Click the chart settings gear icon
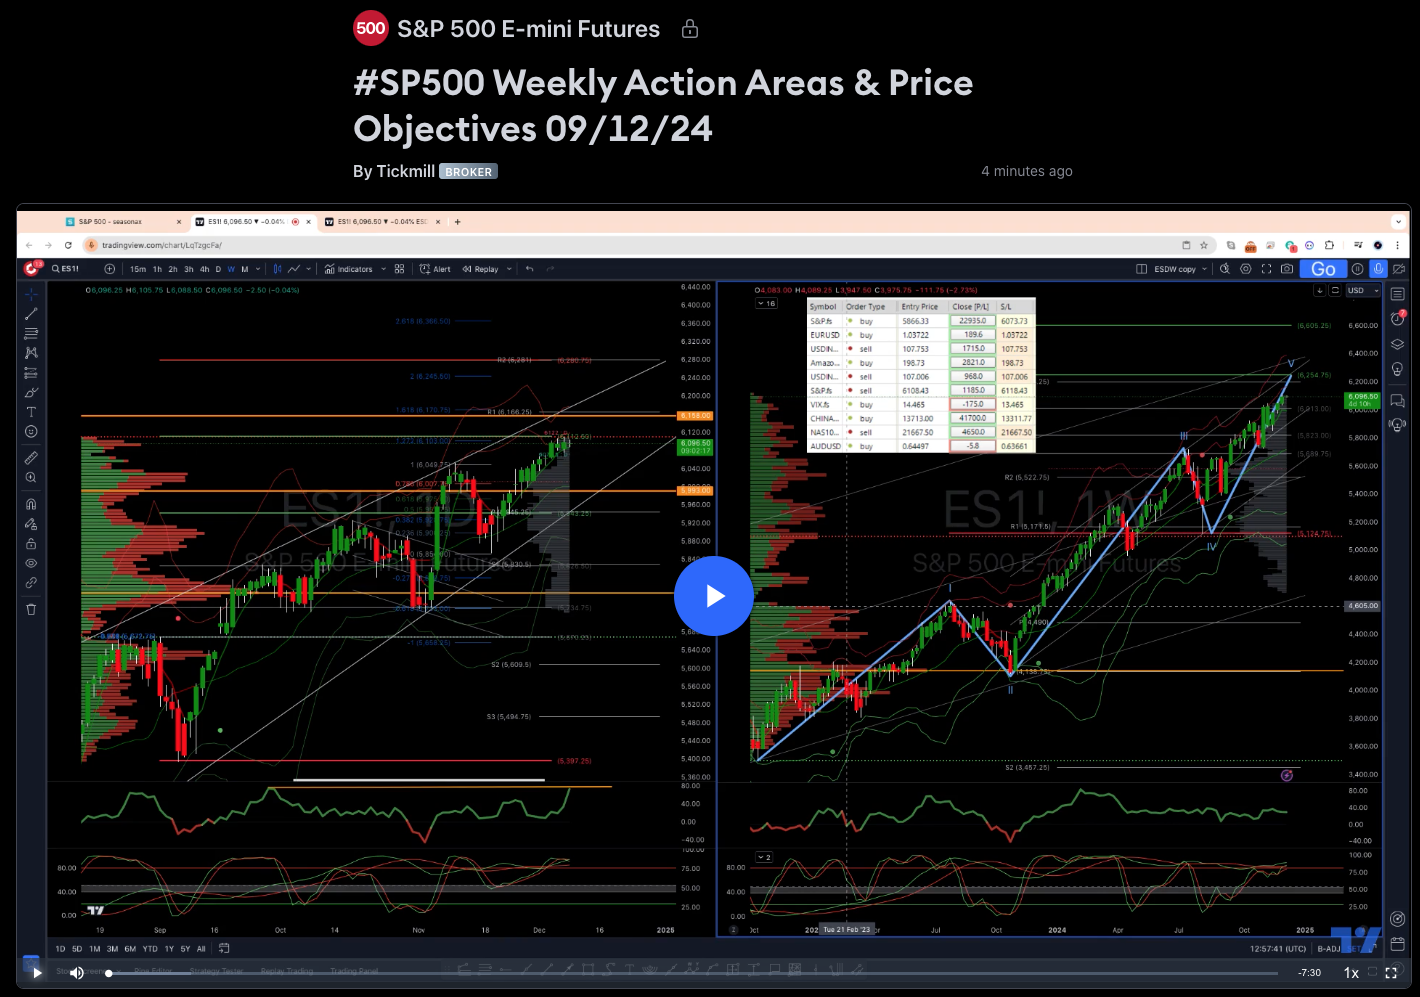This screenshot has width=1420, height=997. pos(1245,269)
